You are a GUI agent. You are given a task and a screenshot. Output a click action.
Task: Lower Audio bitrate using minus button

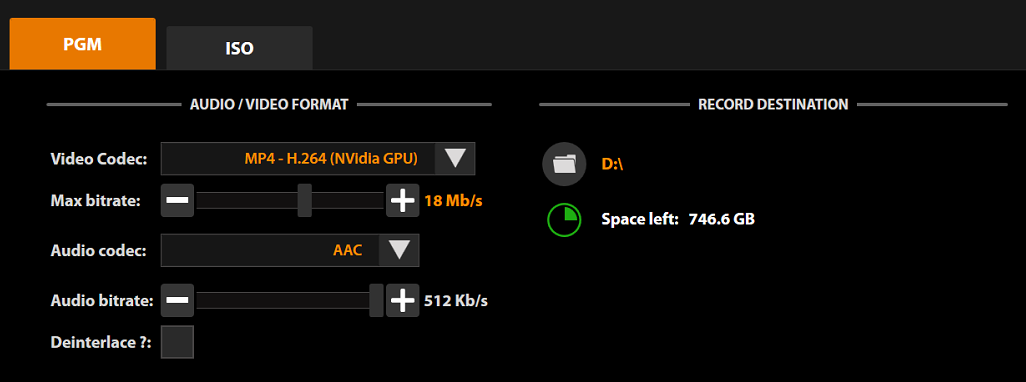(177, 300)
